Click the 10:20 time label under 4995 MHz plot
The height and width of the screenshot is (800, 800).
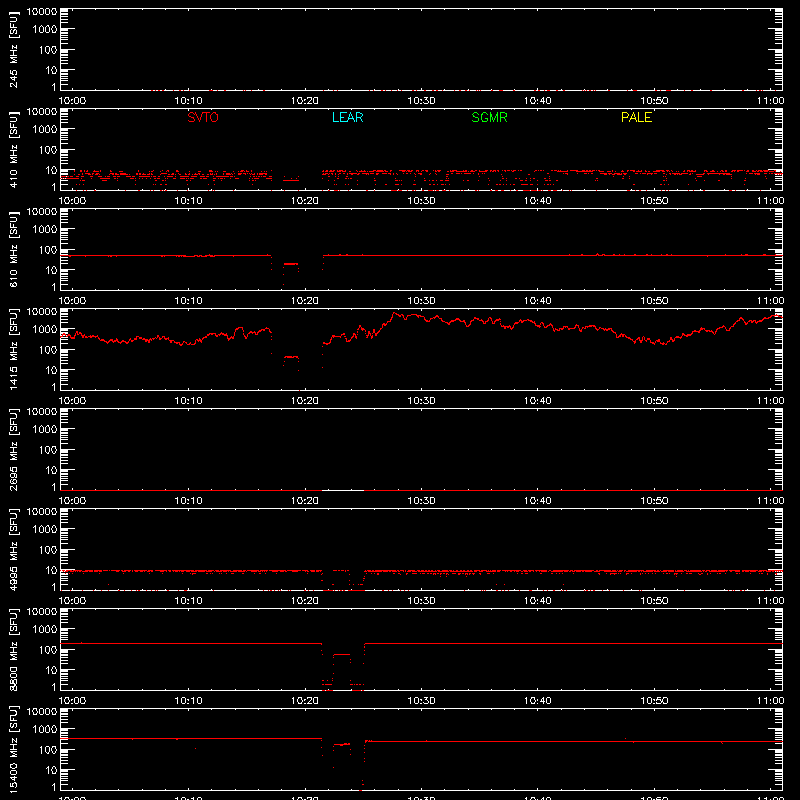click(305, 601)
